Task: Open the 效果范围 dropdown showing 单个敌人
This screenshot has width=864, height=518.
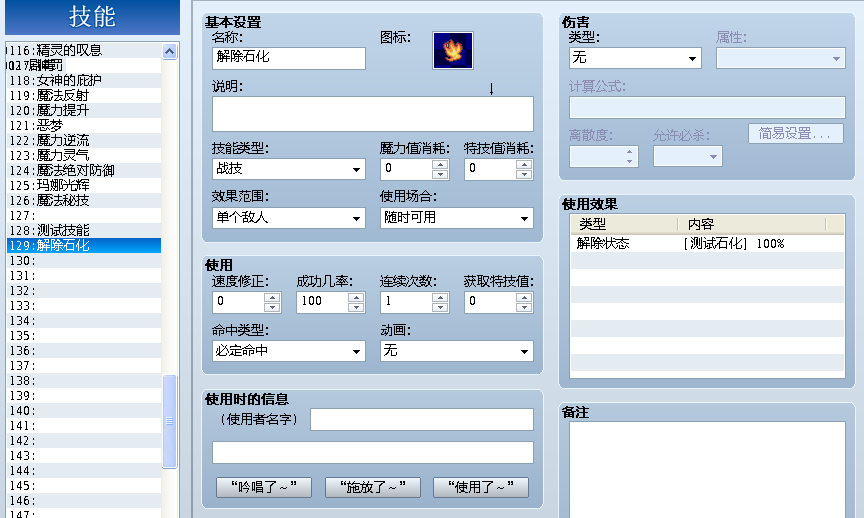Action: point(289,218)
